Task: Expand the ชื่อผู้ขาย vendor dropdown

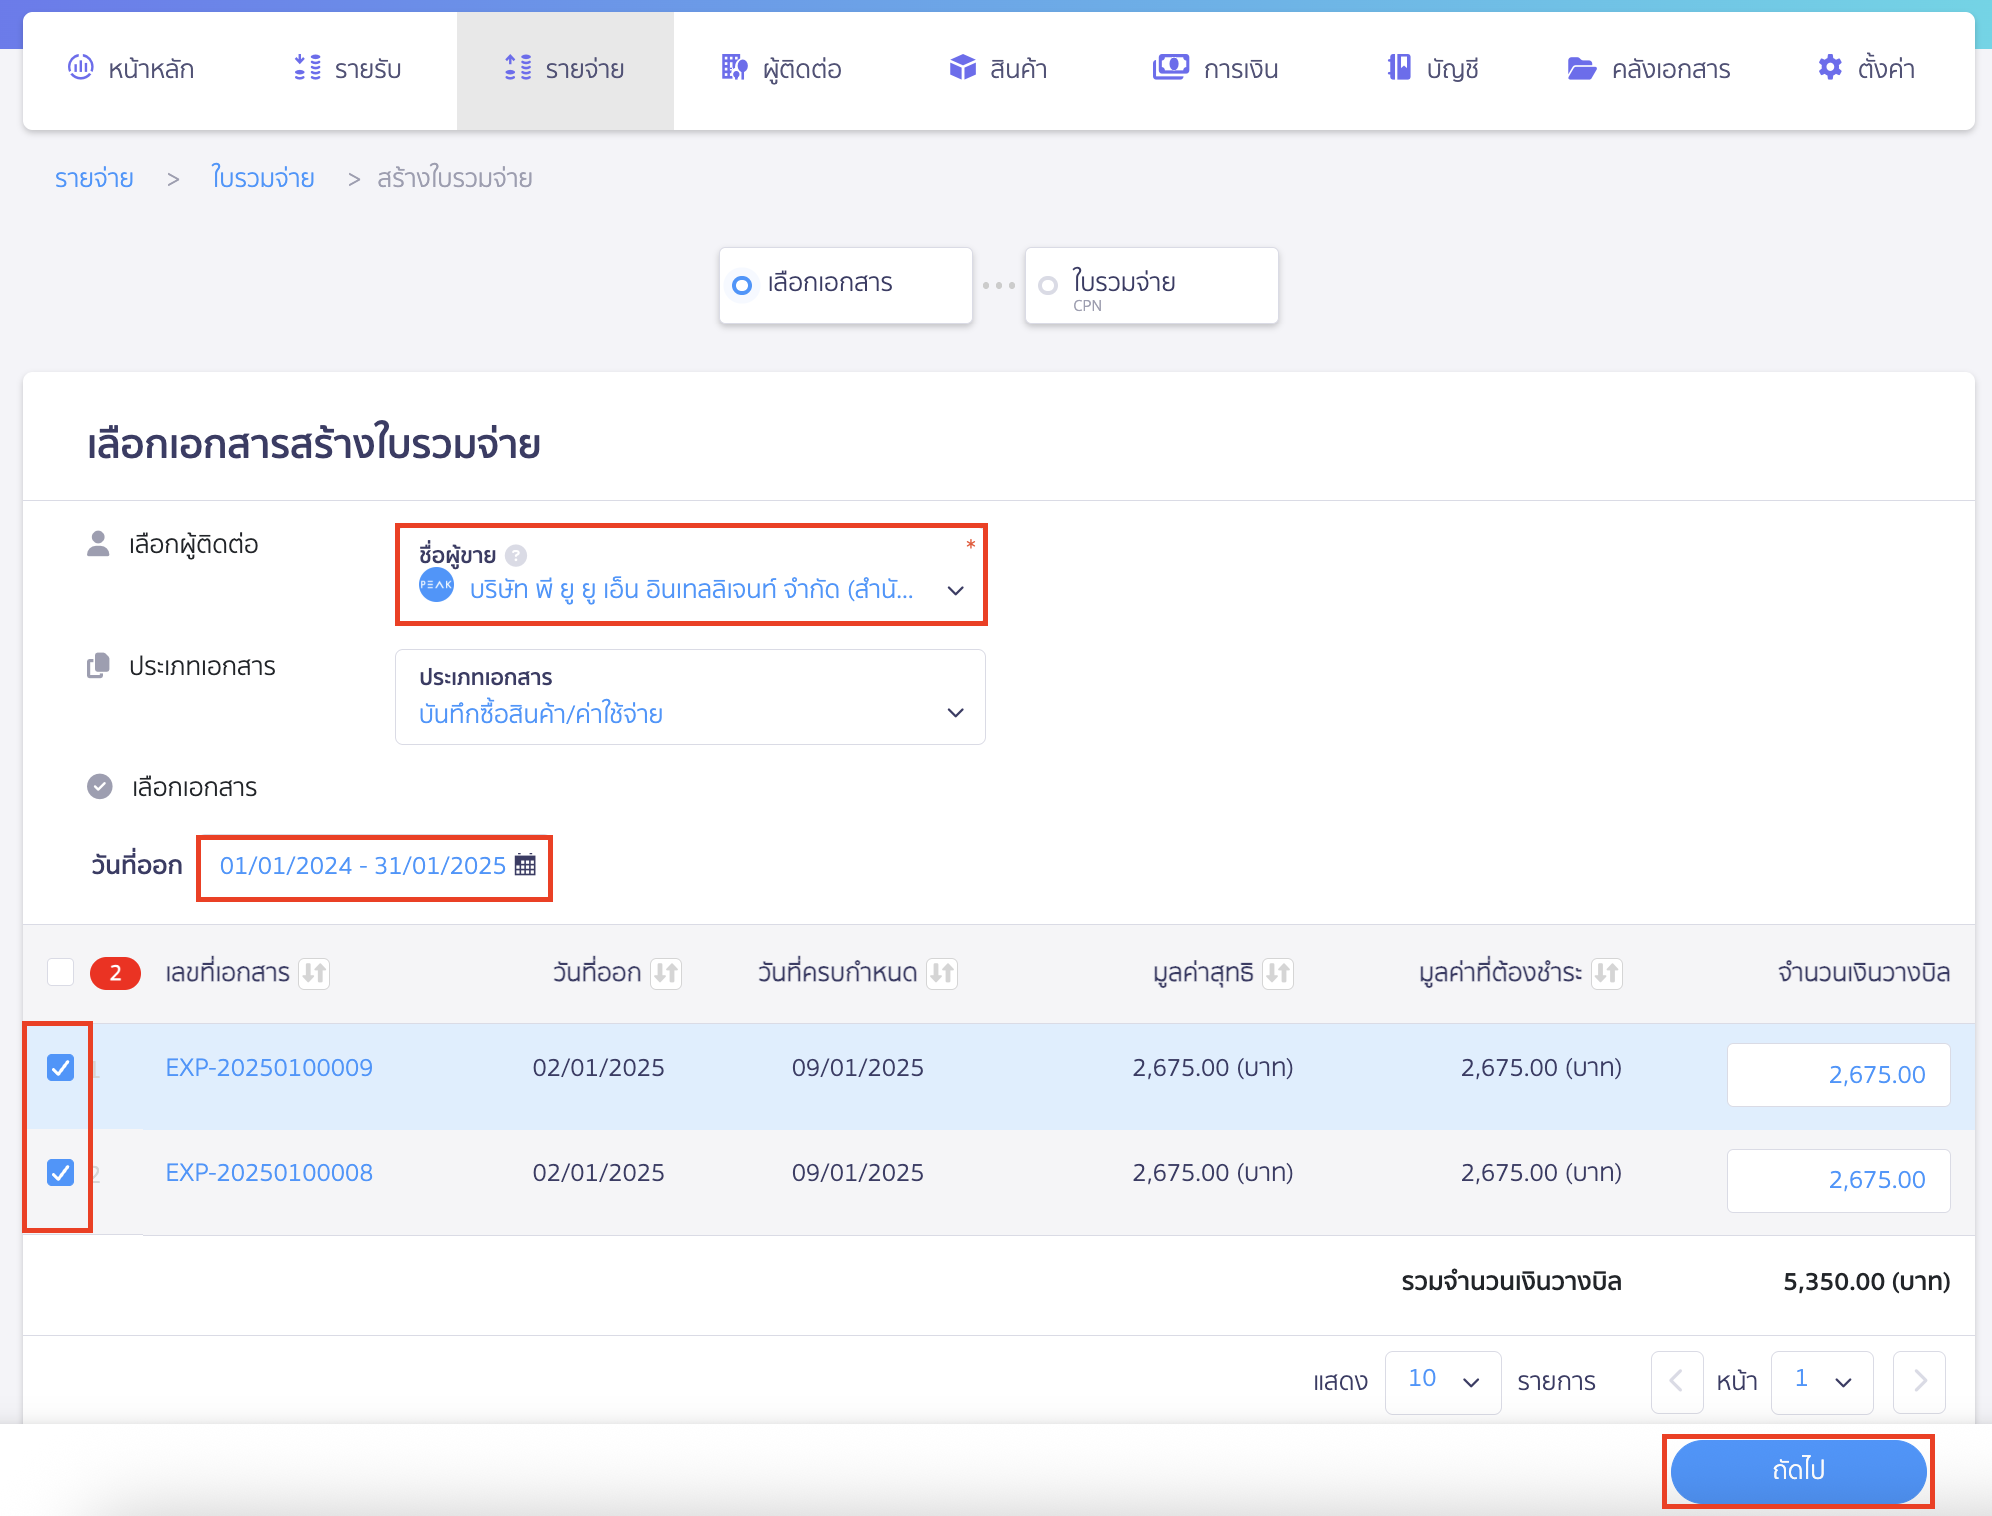Action: (x=955, y=590)
